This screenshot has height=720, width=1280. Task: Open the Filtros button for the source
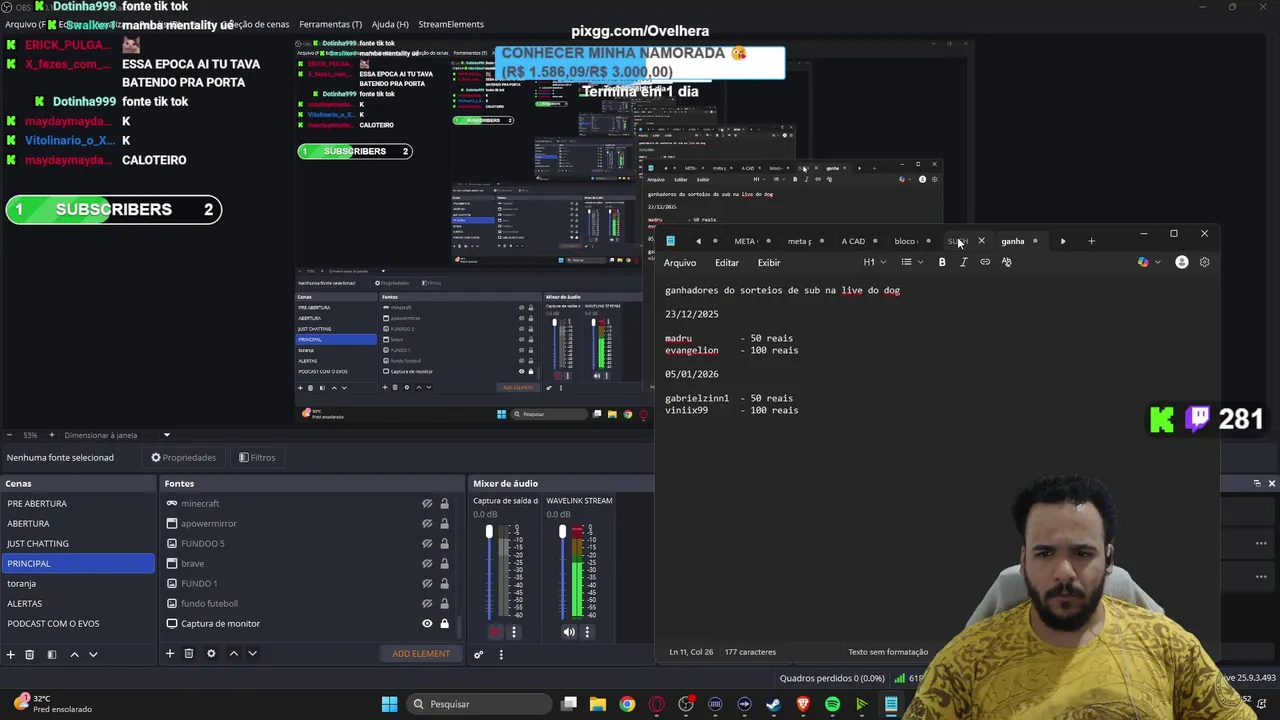point(257,458)
